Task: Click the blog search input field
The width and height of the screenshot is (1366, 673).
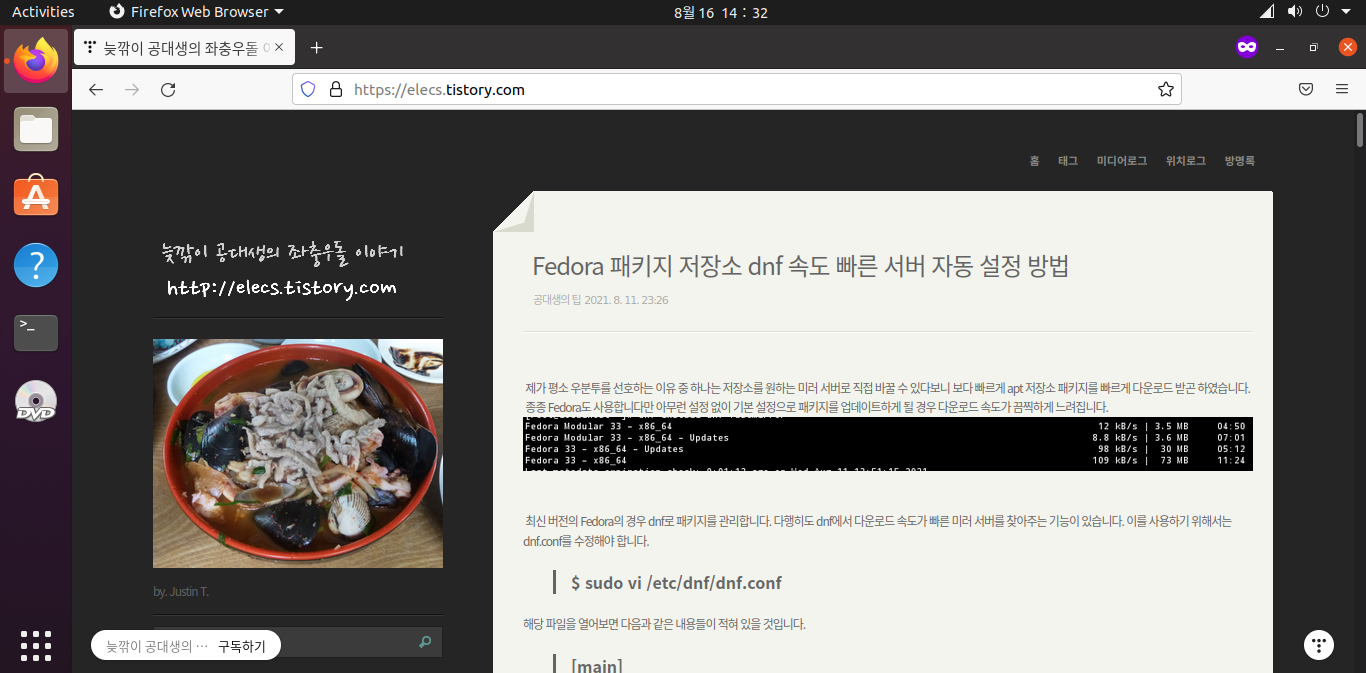Action: coord(298,642)
